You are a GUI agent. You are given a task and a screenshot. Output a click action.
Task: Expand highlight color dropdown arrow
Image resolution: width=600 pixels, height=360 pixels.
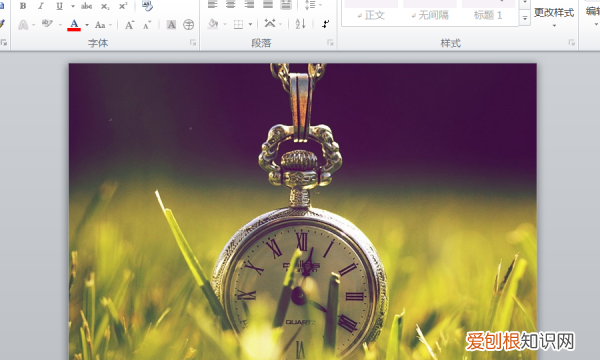[x=60, y=25]
